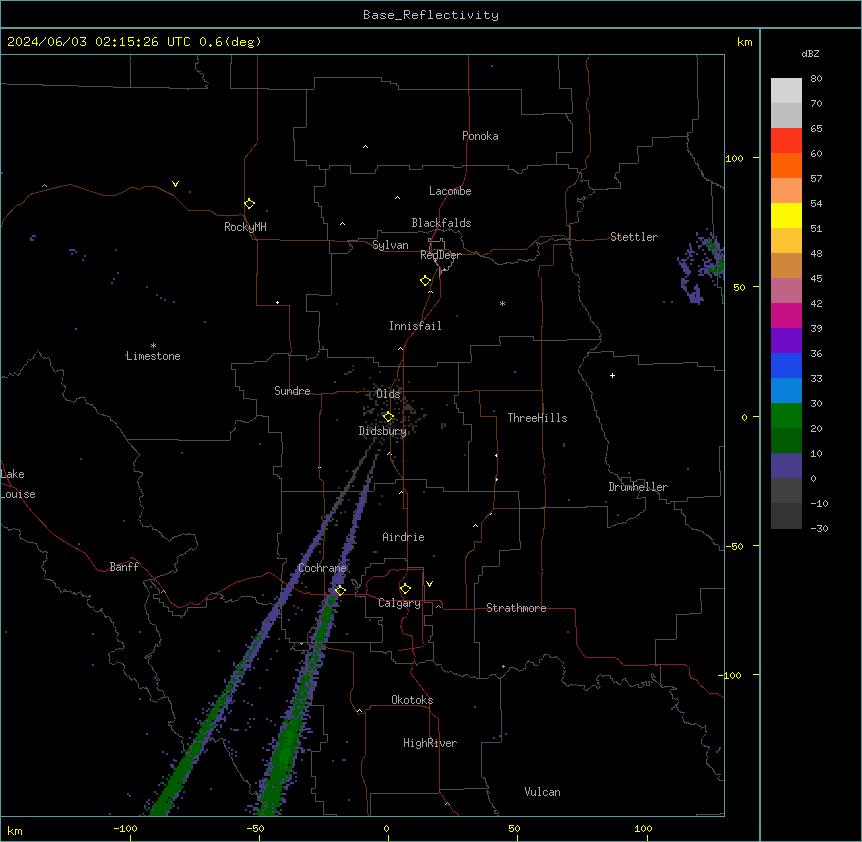The image size is (862, 842).
Task: Click the Limestone label
Action: click(x=153, y=356)
